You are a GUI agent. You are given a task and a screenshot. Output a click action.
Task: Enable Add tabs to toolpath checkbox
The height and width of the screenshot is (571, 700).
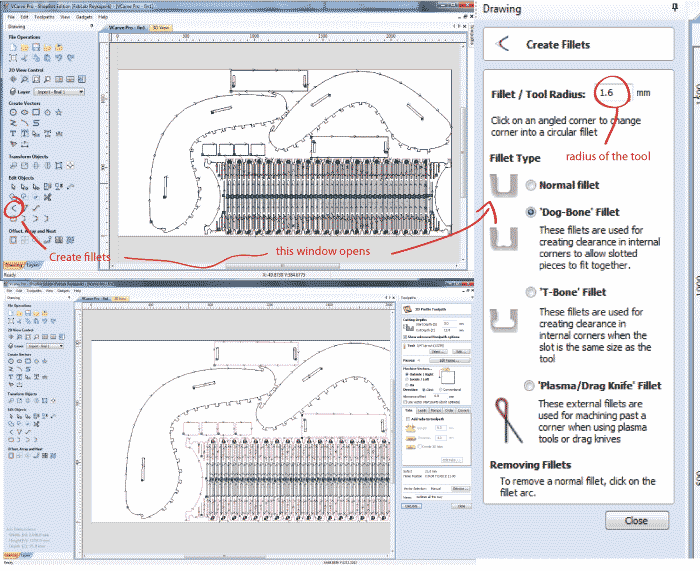408,419
